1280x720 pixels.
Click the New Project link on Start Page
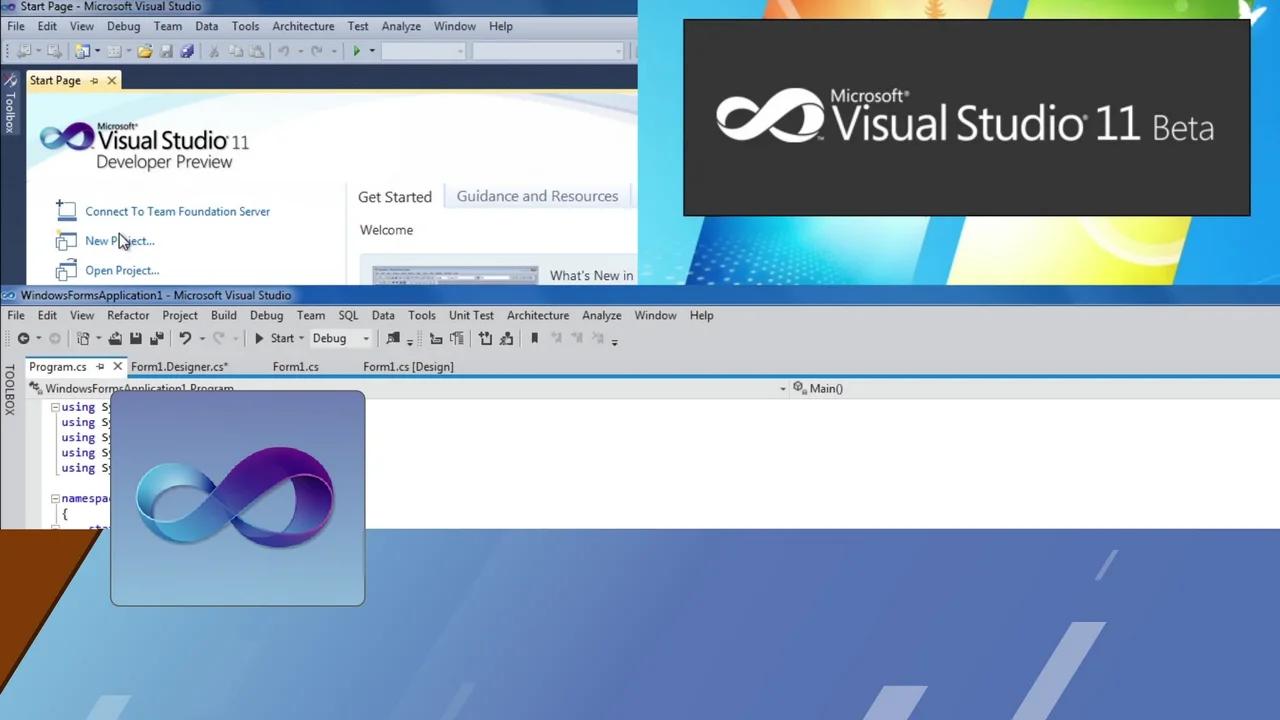(119, 240)
